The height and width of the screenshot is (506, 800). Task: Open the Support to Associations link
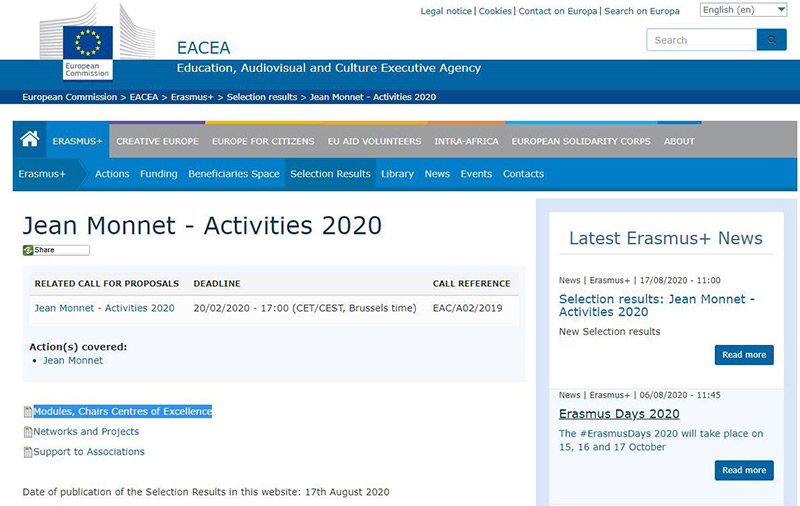(89, 452)
